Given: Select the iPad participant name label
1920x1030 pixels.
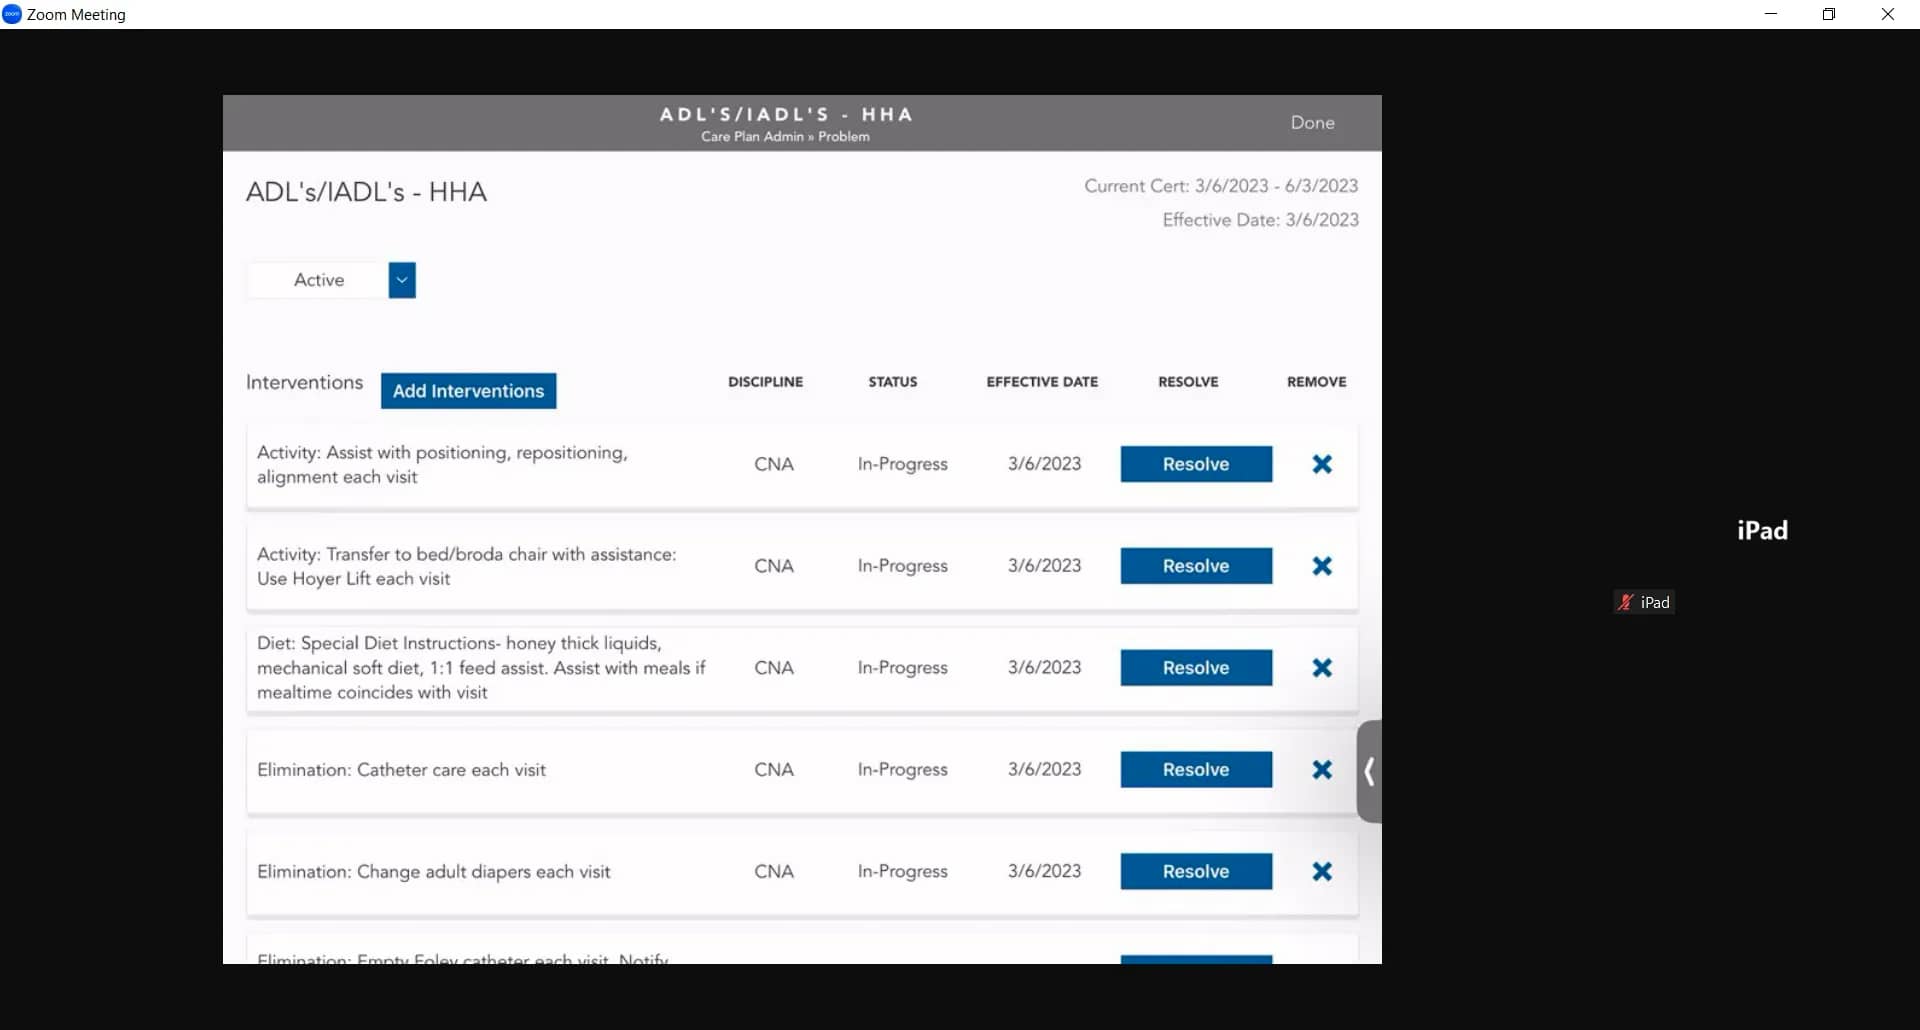Looking at the screenshot, I should click(x=1657, y=601).
